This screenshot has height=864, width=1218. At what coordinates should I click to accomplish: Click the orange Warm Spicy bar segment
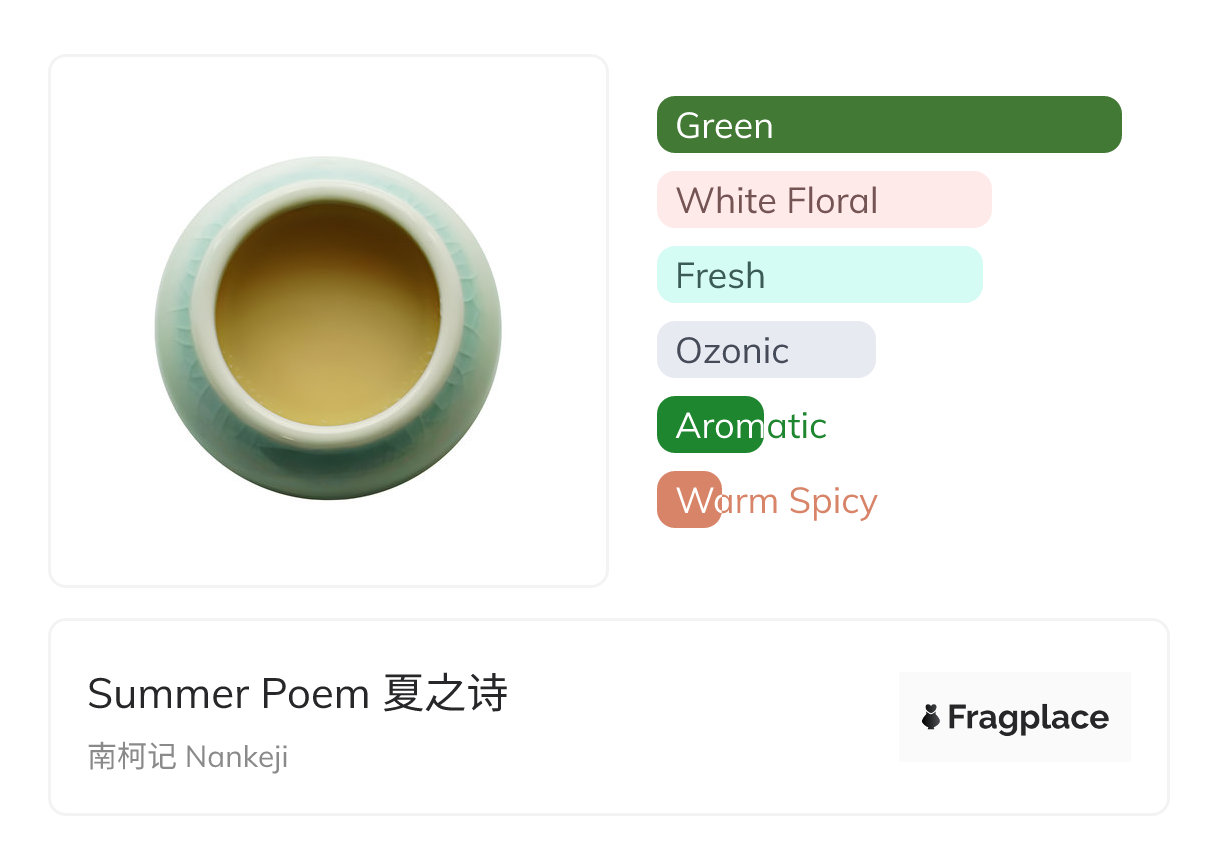(x=688, y=500)
